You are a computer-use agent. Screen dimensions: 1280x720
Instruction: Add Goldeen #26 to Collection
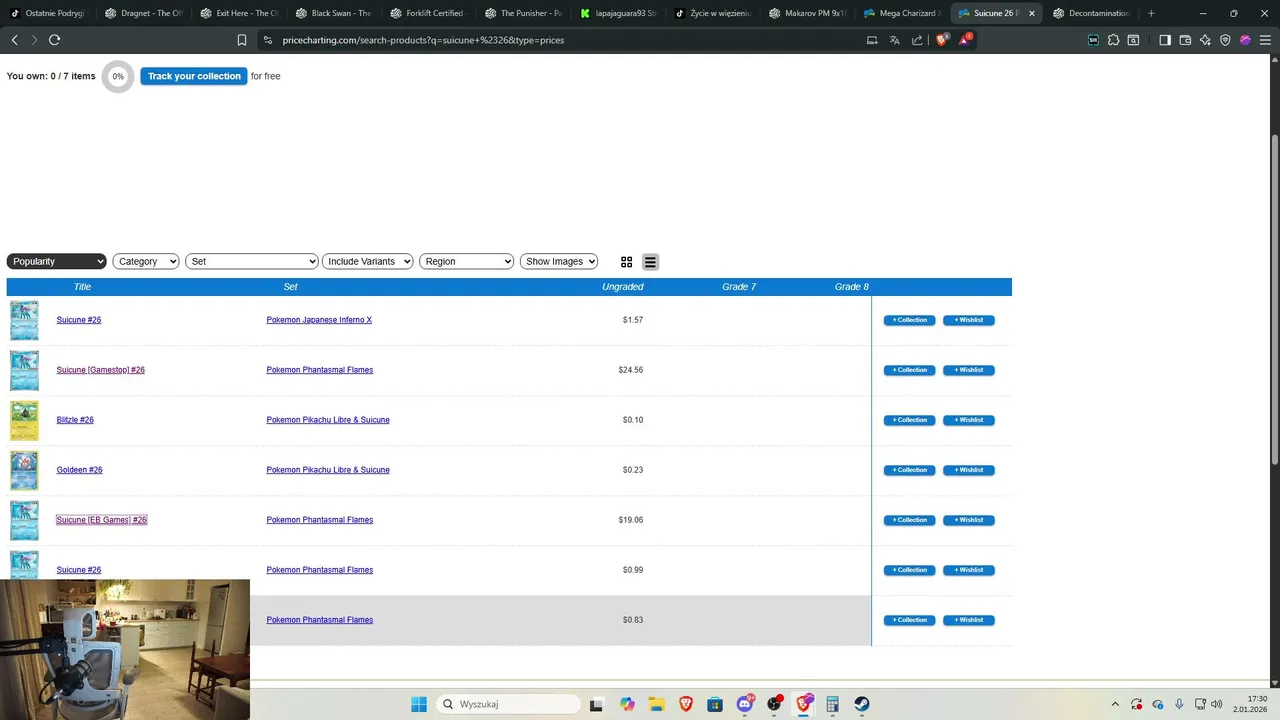tap(909, 470)
